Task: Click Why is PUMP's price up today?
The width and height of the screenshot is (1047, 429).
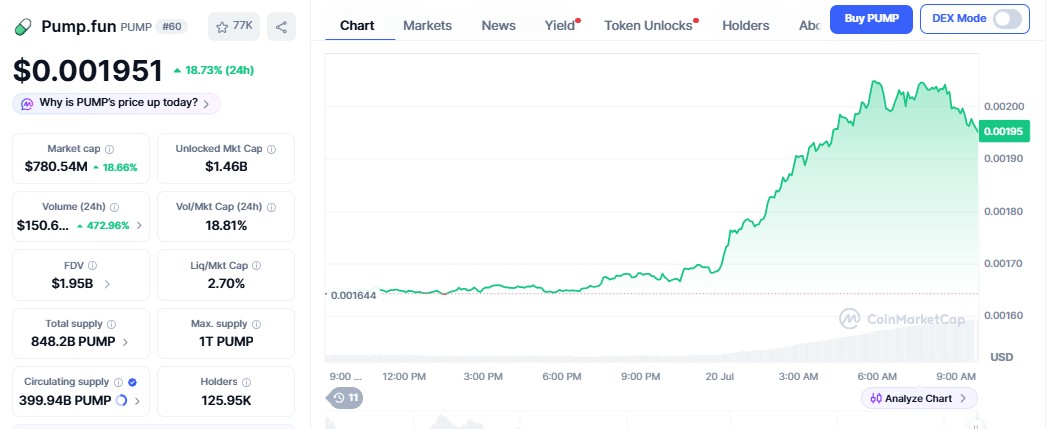Action: 118,103
